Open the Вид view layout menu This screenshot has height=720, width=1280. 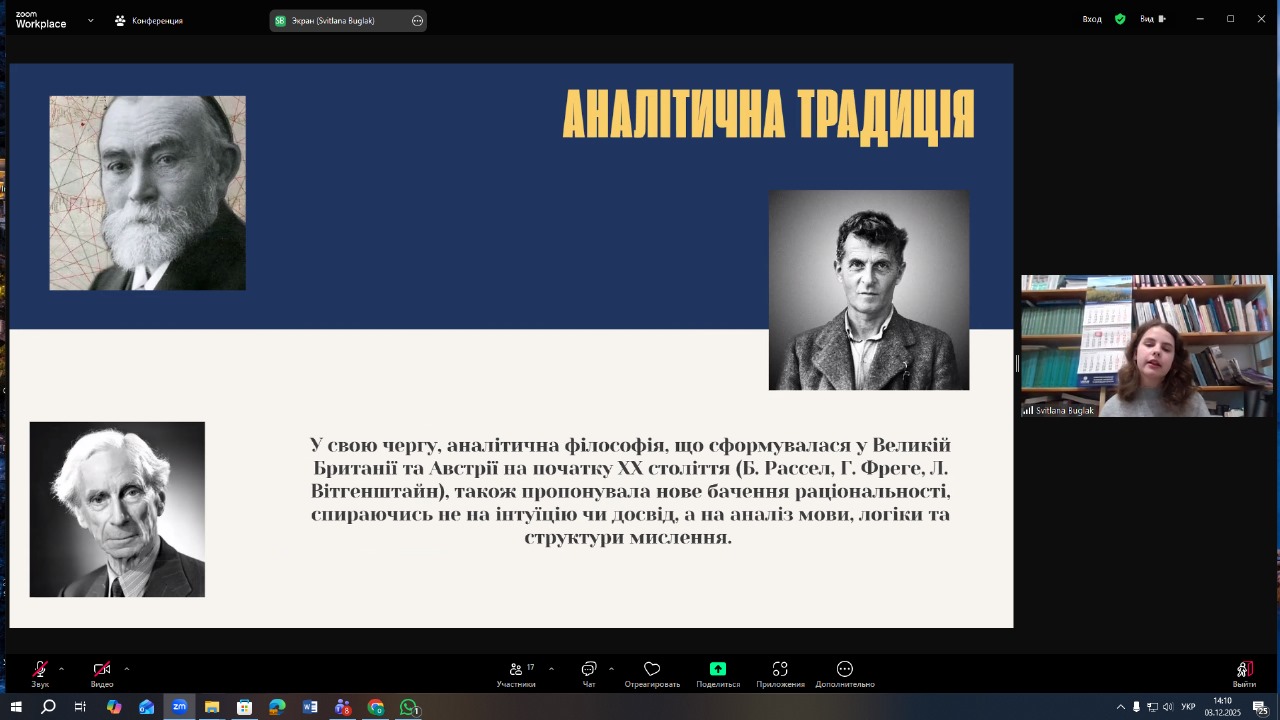[x=1152, y=19]
